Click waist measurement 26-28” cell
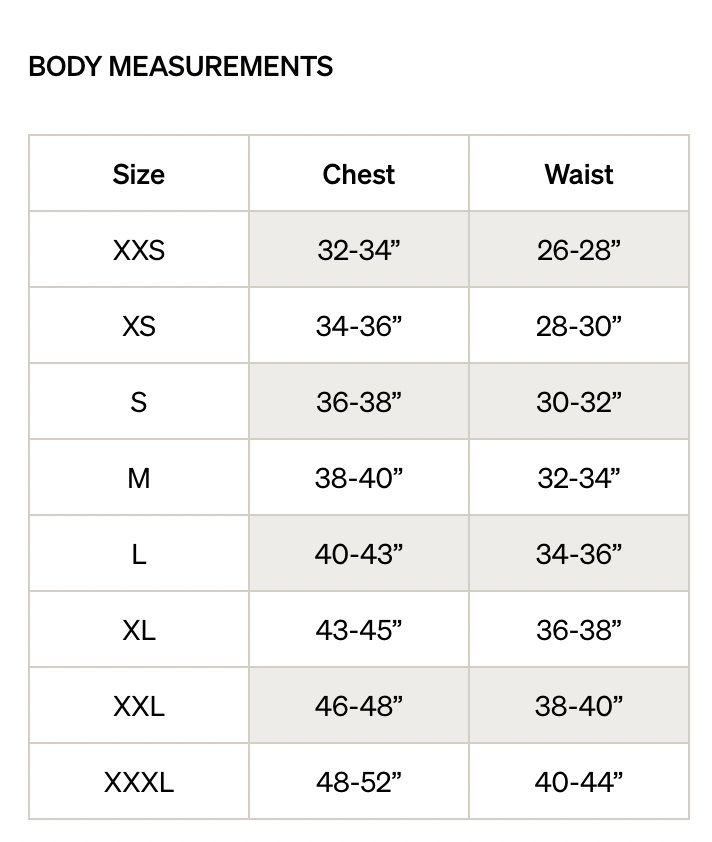This screenshot has height=842, width=712. pos(579,250)
